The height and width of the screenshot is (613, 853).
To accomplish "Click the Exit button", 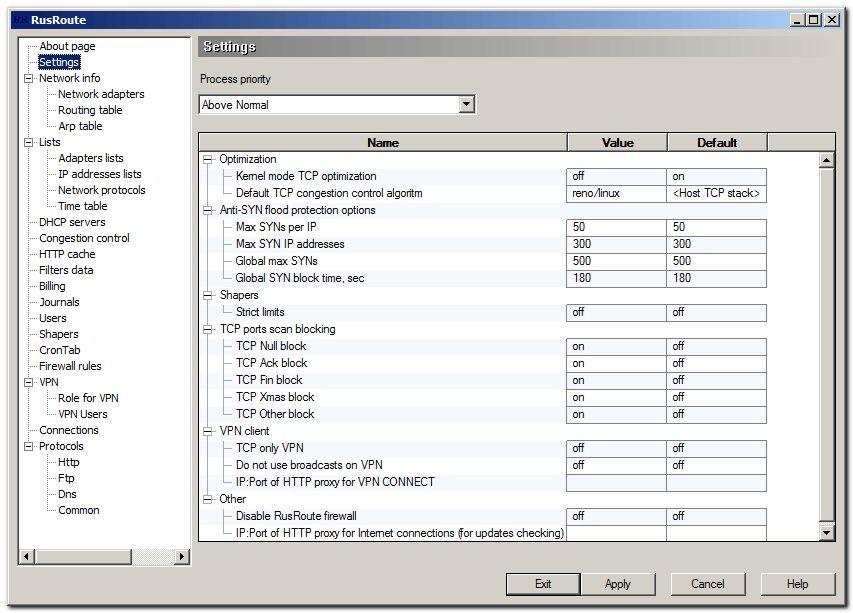I will pos(543,584).
